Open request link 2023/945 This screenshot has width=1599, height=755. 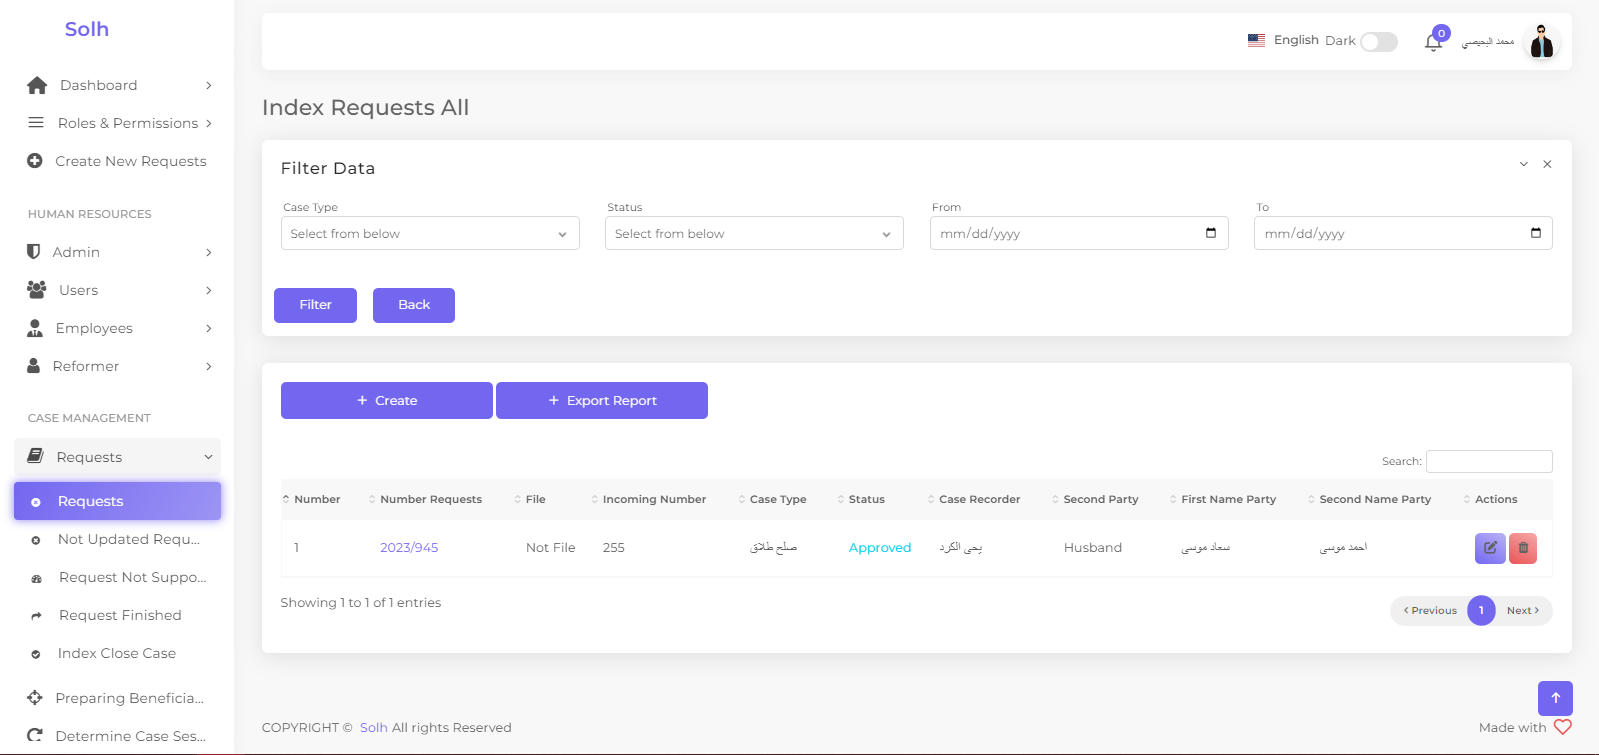[409, 548]
